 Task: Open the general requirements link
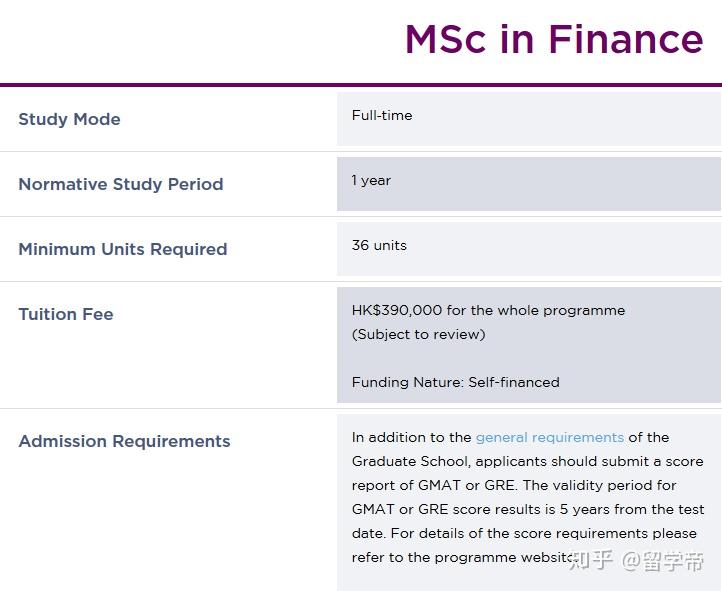[x=549, y=437]
